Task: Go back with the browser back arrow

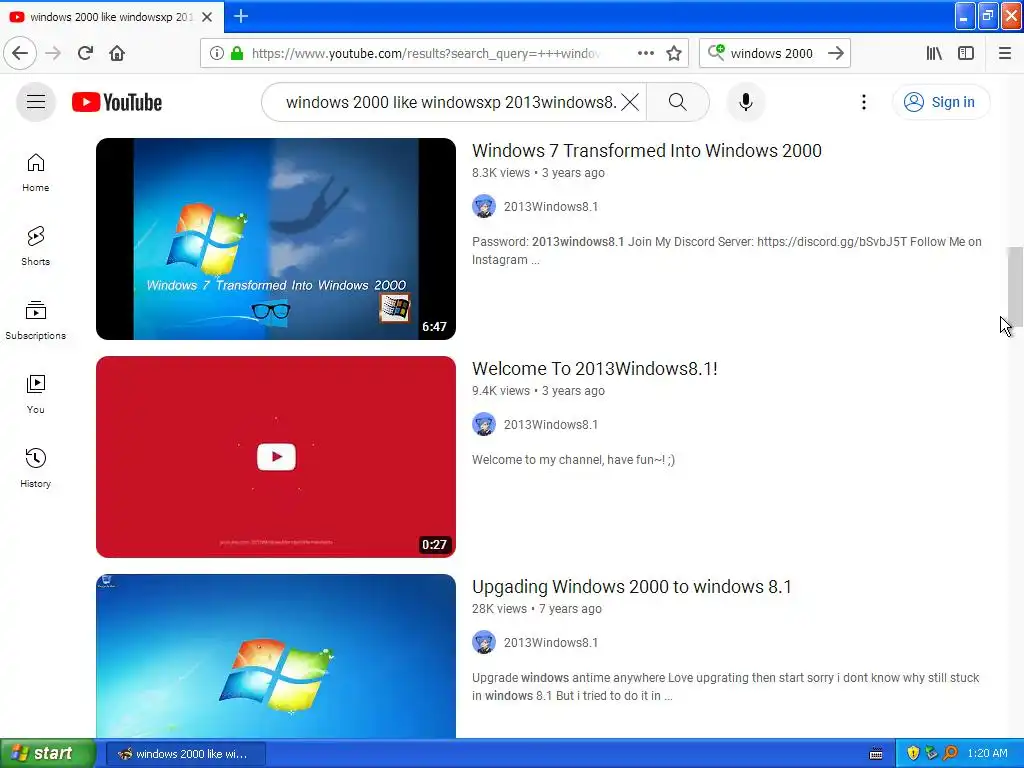Action: [20, 53]
